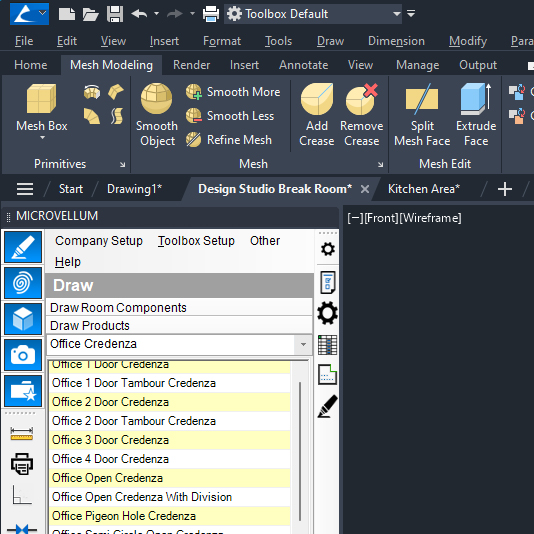Click Smooth Less
534x534 pixels.
pos(230,116)
